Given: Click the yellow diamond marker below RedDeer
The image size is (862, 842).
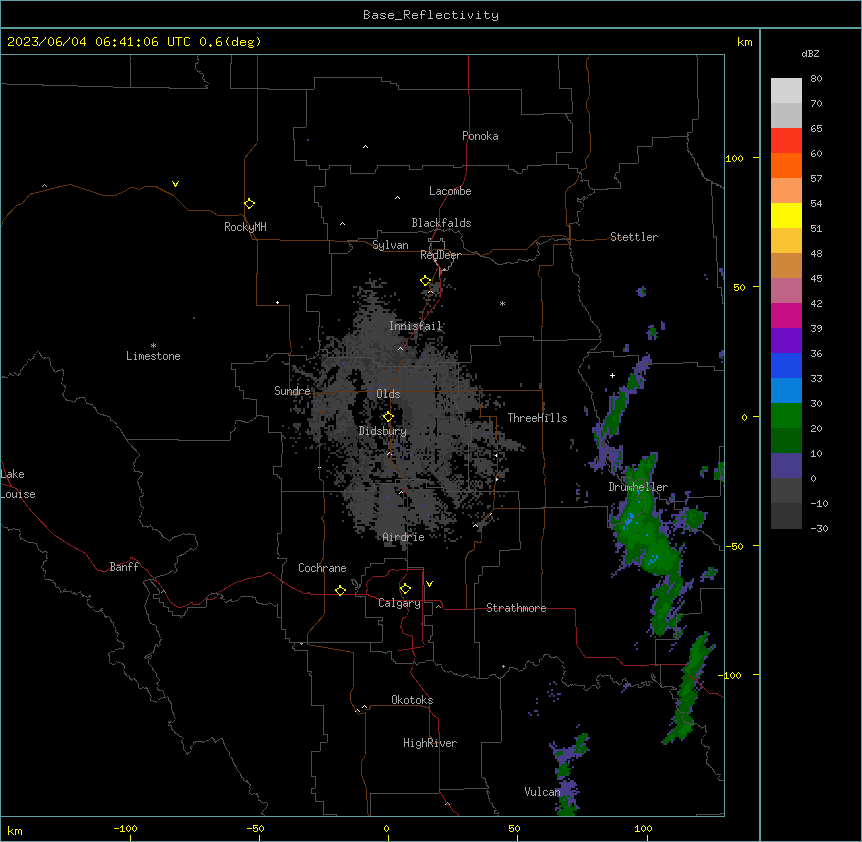Looking at the screenshot, I should [425, 280].
